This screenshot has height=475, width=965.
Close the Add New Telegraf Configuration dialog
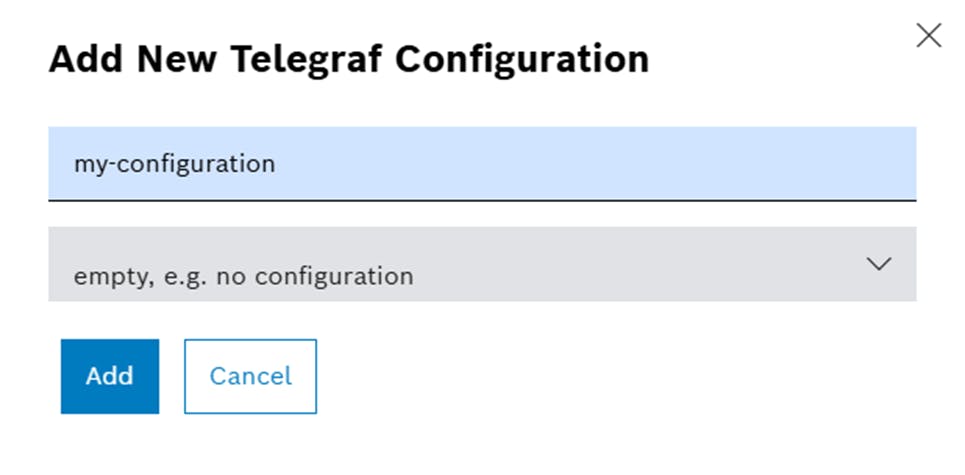tap(929, 36)
